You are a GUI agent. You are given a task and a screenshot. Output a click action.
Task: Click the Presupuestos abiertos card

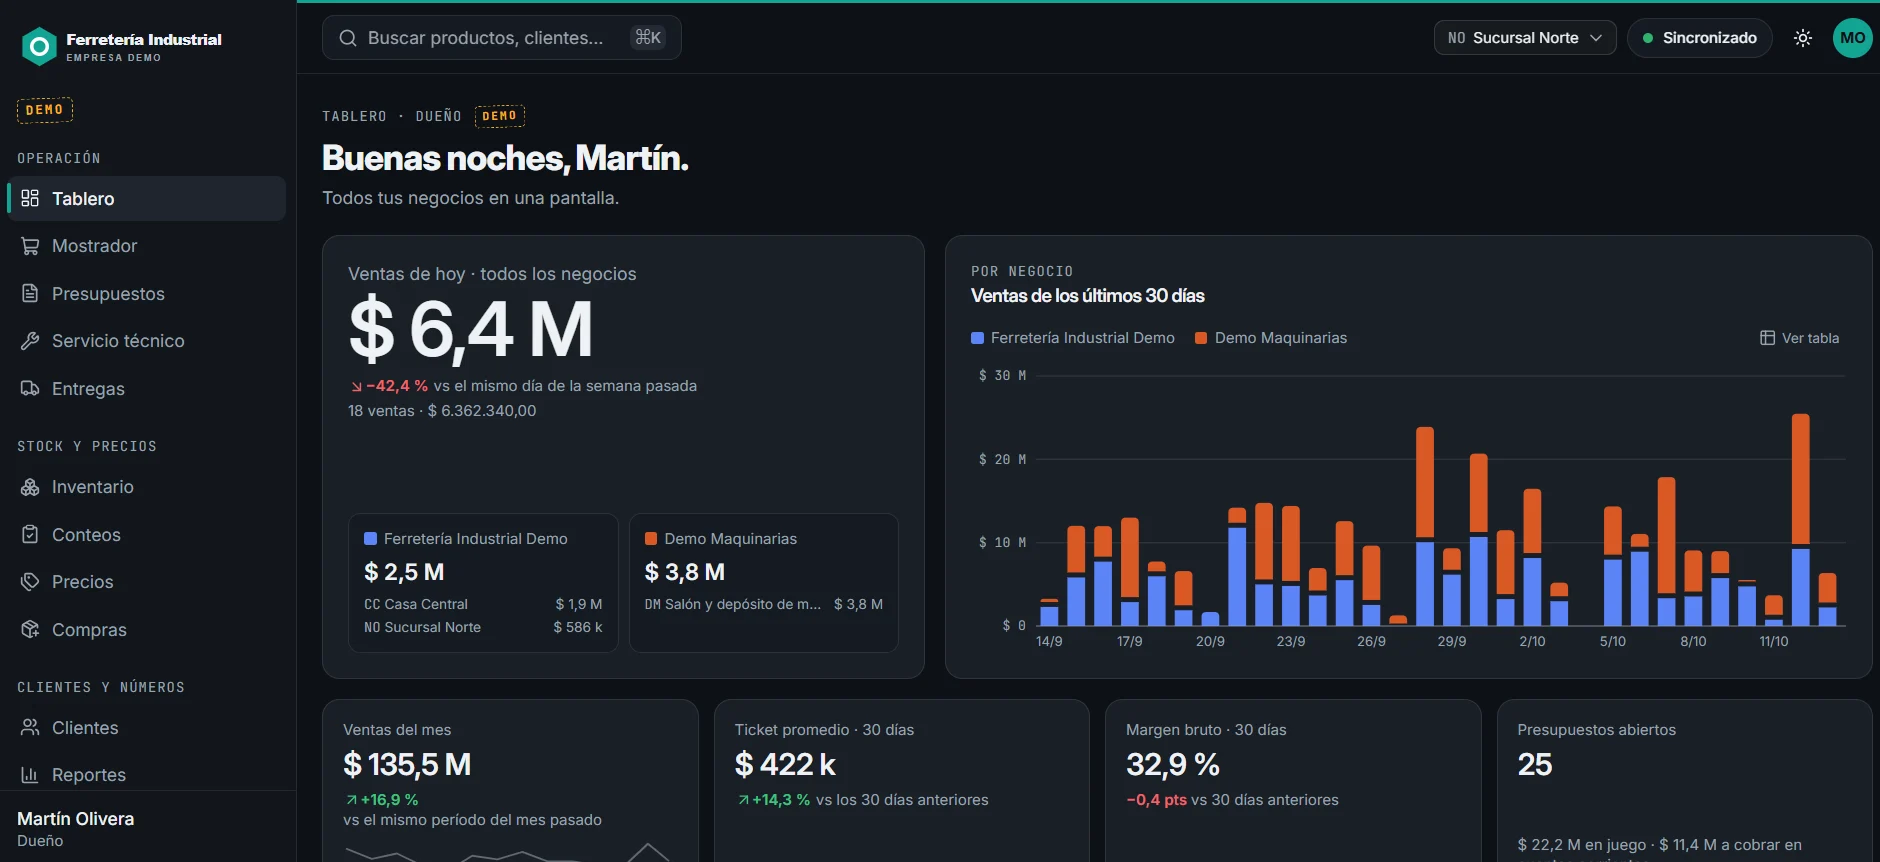click(x=1684, y=781)
